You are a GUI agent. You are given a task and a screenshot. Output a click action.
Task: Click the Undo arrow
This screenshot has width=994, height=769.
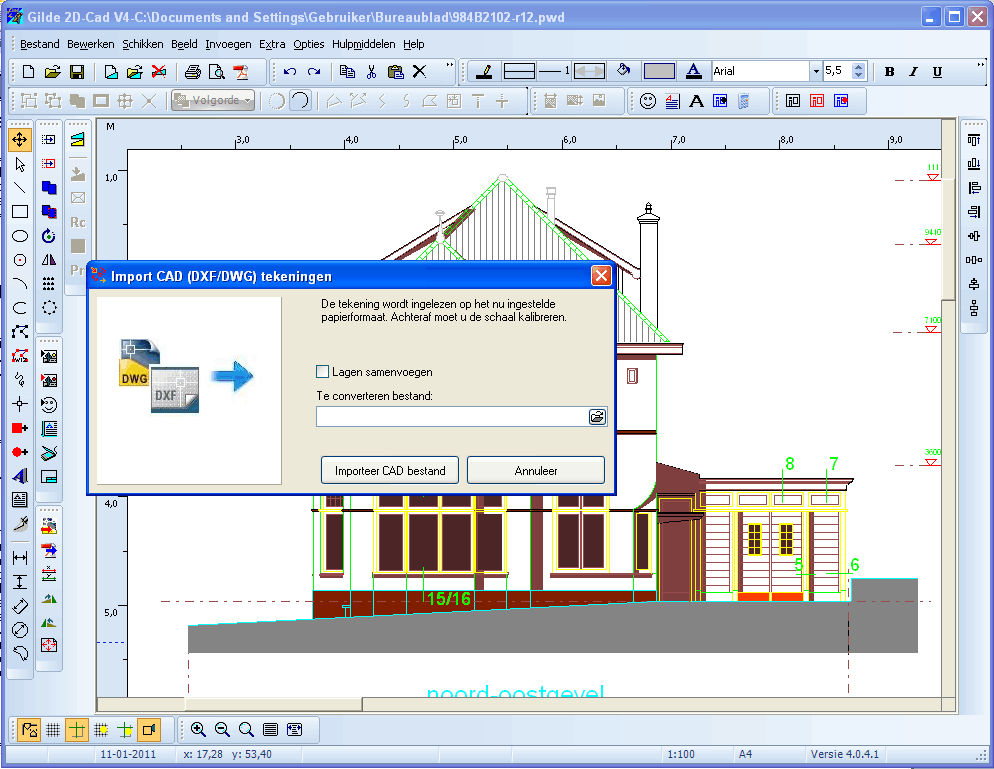[x=290, y=72]
